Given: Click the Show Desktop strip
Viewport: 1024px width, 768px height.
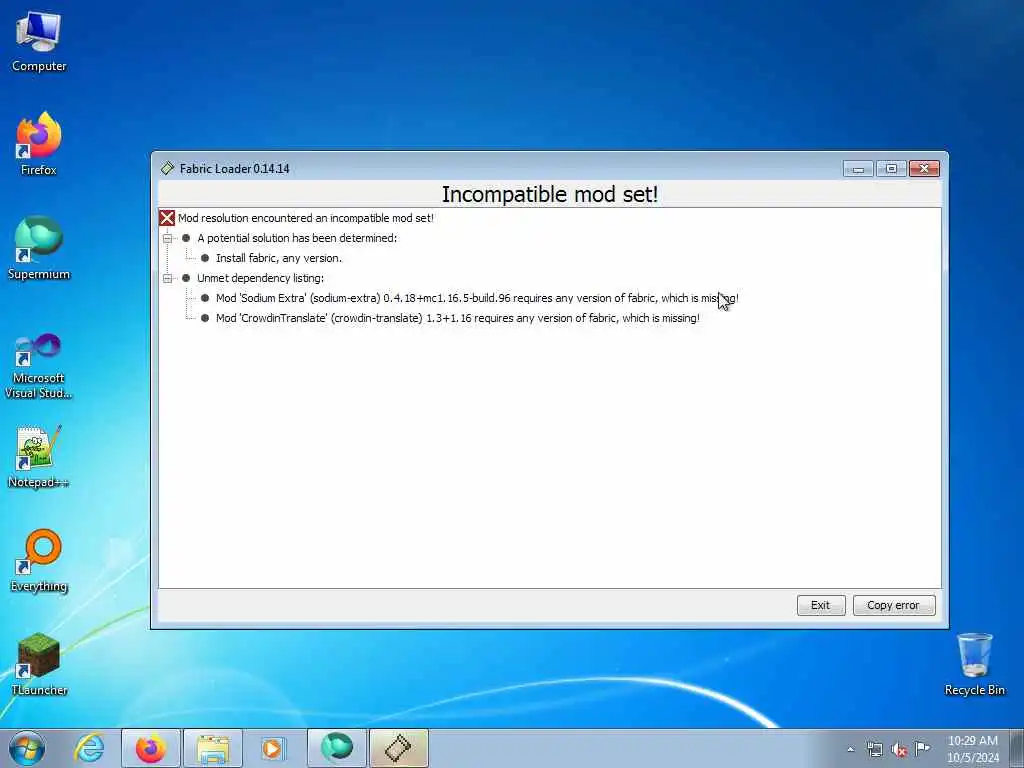Looking at the screenshot, I should point(1017,748).
